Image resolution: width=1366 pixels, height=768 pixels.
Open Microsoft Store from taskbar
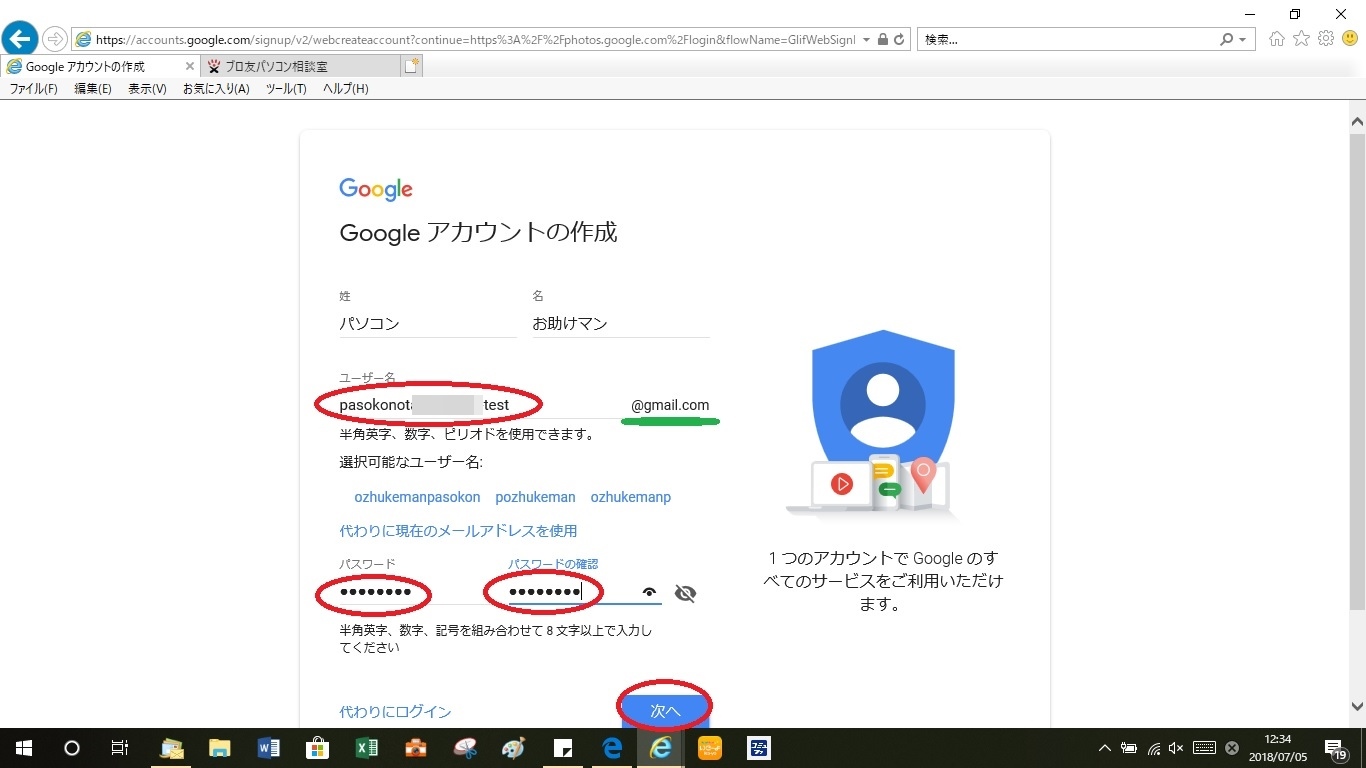(318, 748)
